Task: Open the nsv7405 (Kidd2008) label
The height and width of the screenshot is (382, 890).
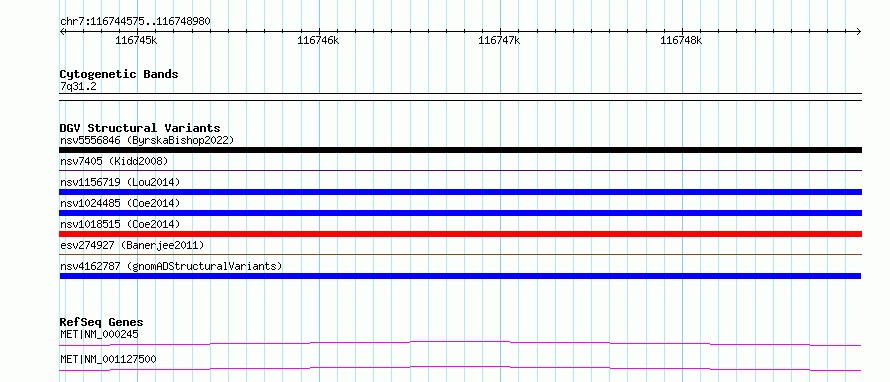Action: pos(114,161)
